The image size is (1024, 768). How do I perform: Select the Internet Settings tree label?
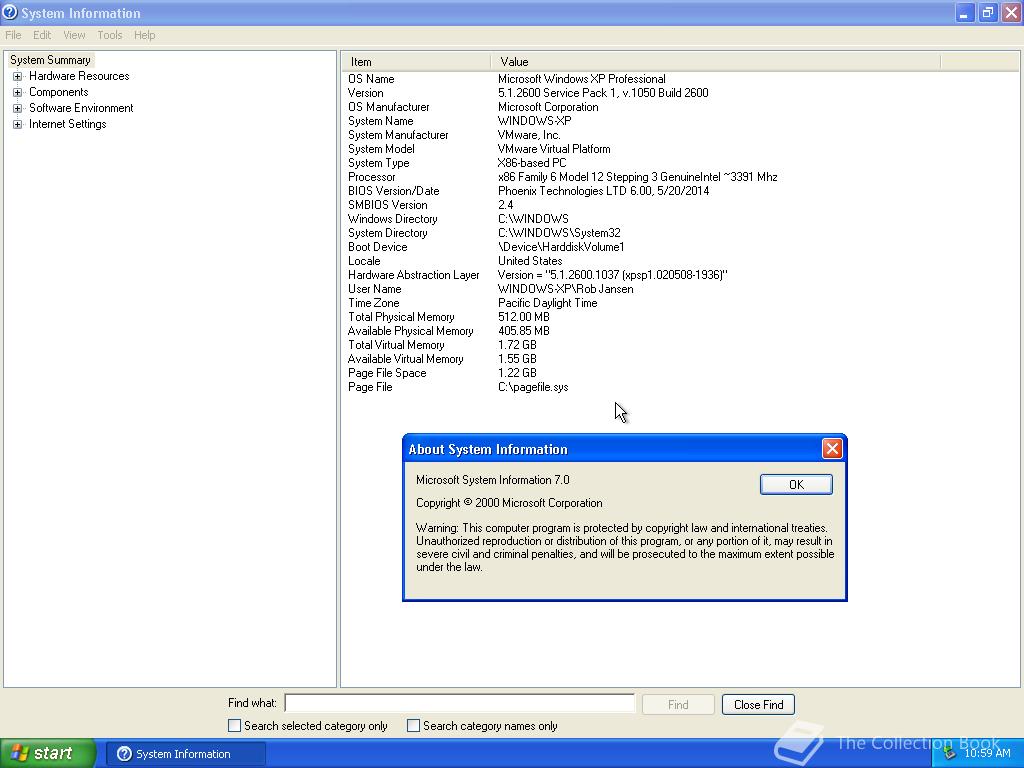click(x=67, y=124)
